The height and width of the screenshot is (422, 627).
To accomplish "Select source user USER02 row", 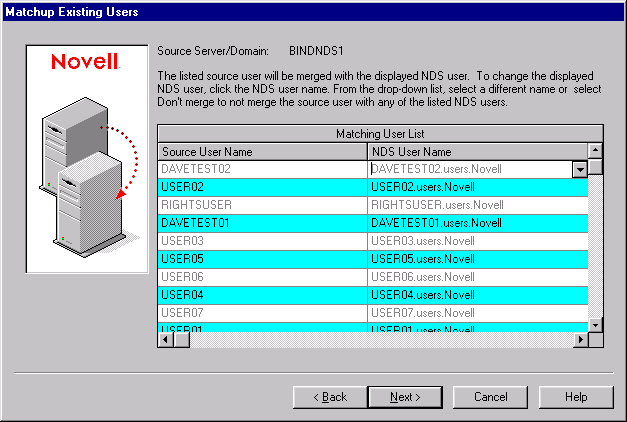I will click(x=262, y=187).
